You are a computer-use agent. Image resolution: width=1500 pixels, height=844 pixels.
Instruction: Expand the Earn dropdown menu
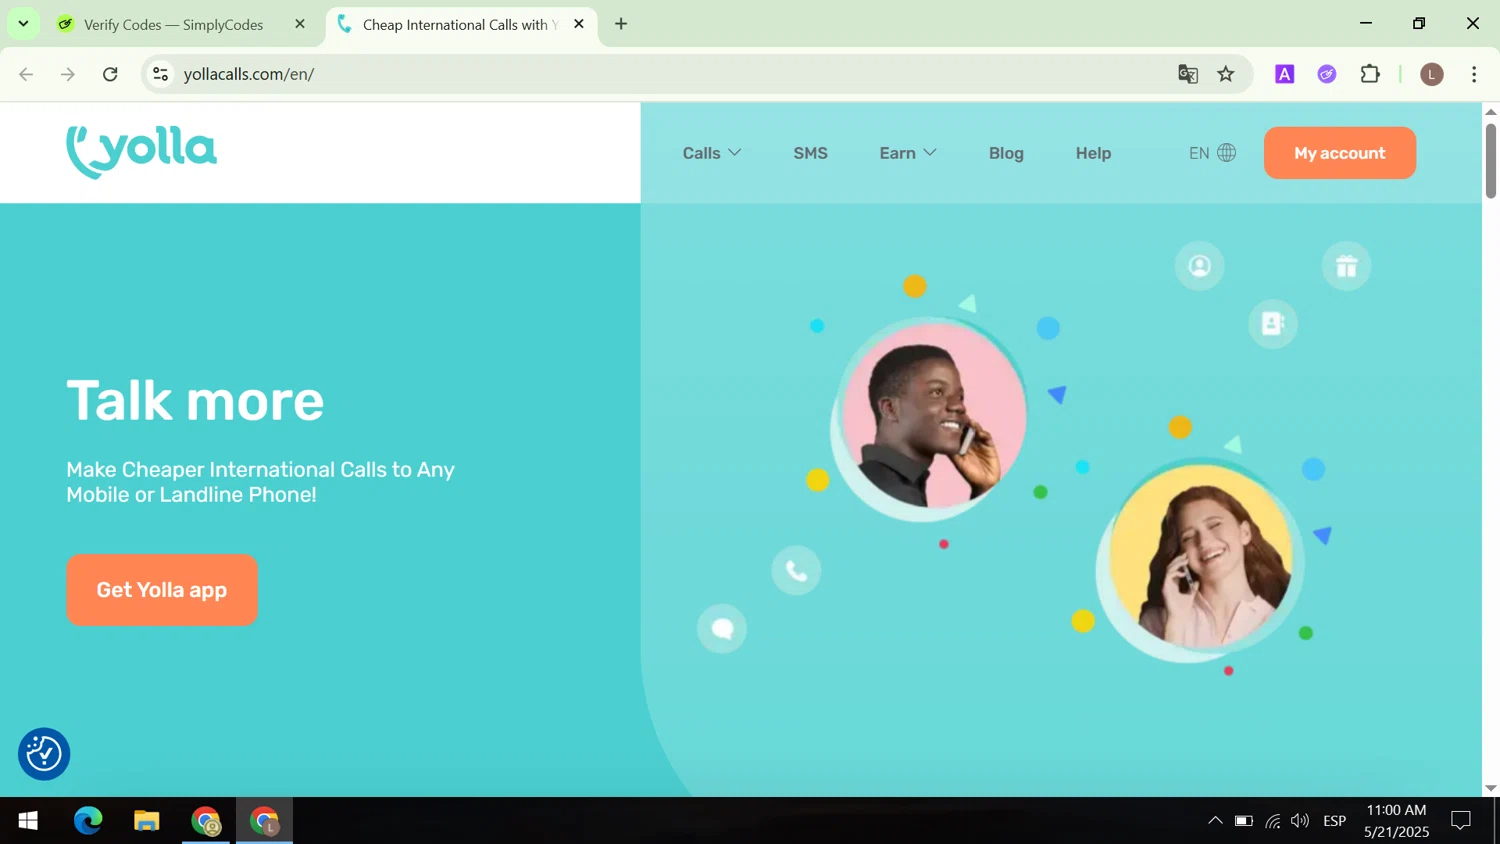click(908, 153)
